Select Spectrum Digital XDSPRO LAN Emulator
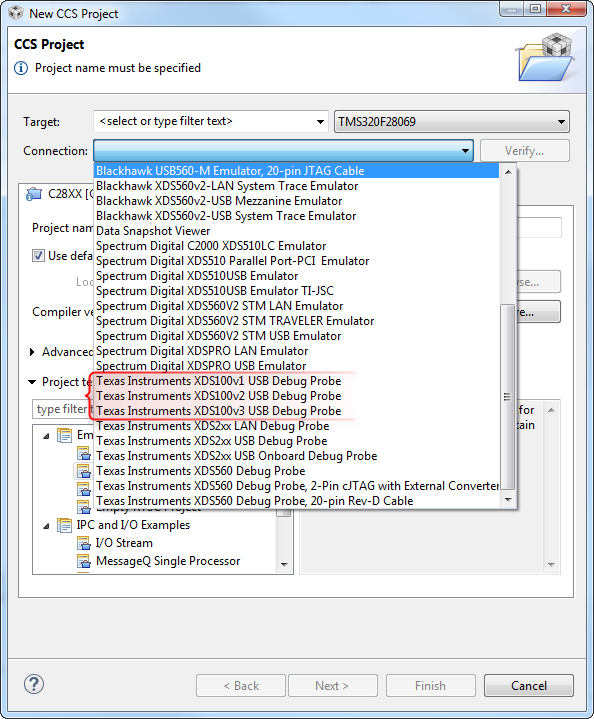 [x=296, y=351]
